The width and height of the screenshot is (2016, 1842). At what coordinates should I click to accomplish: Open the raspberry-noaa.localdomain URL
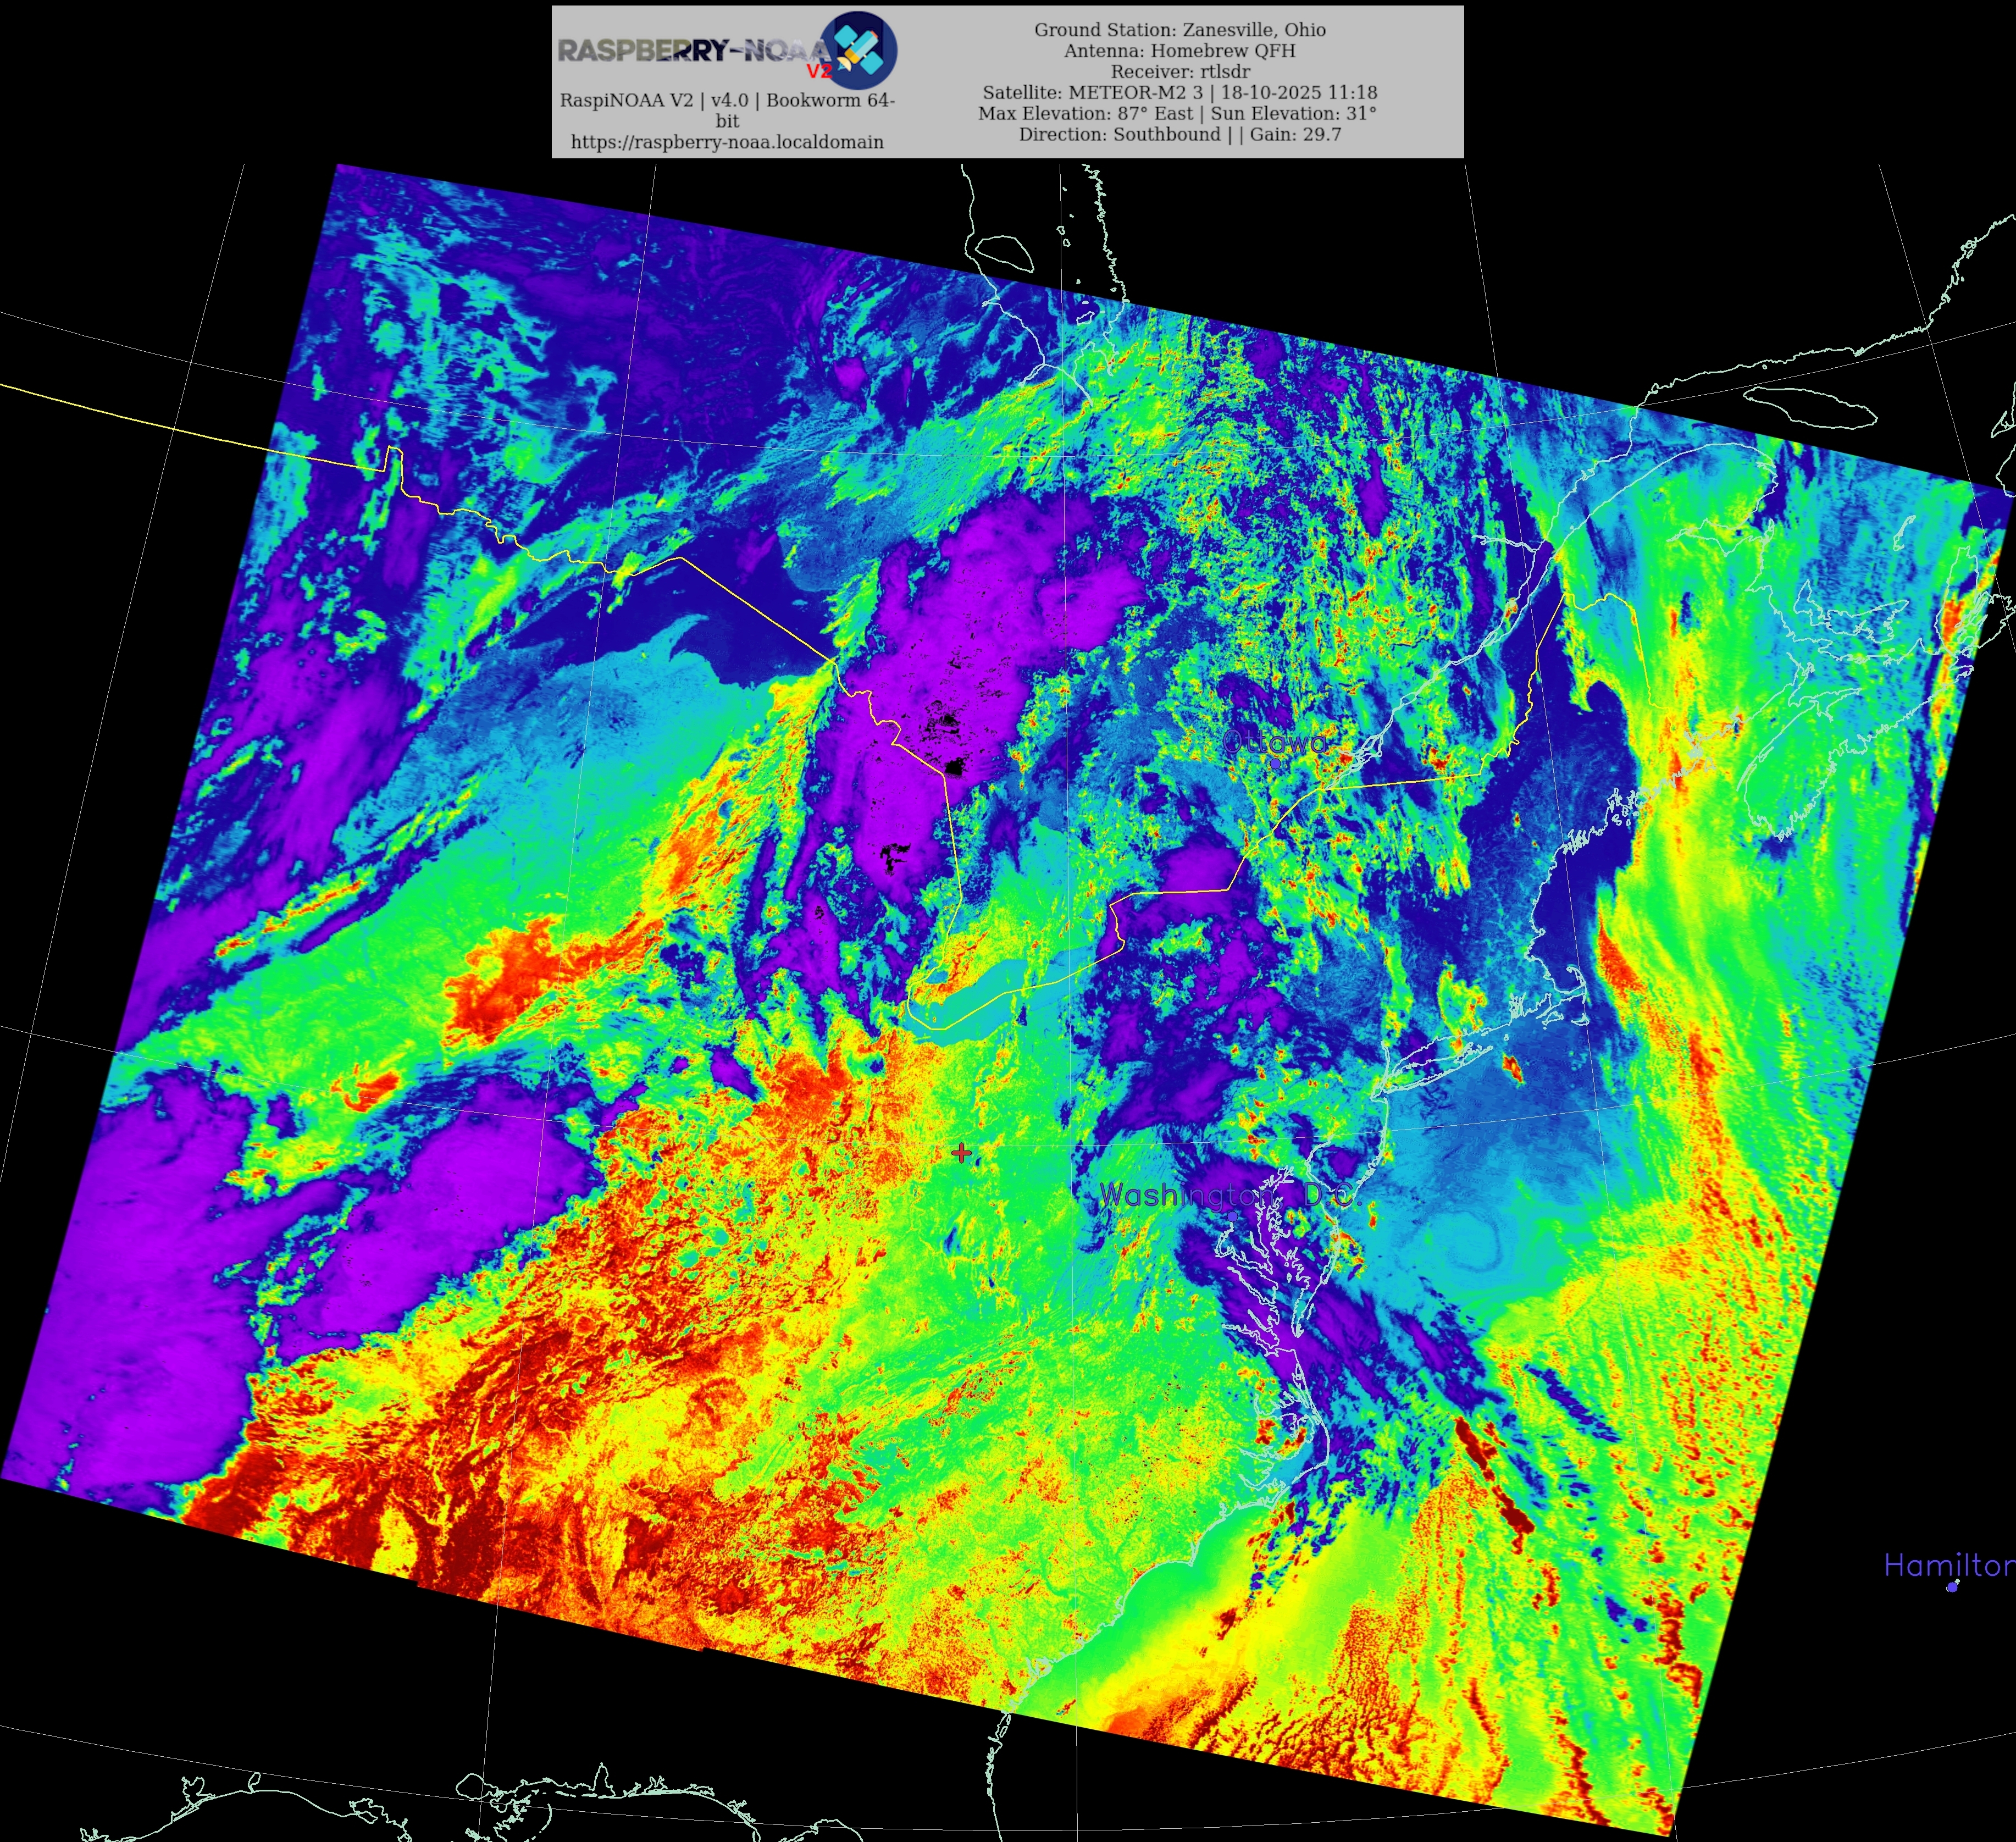pos(727,142)
